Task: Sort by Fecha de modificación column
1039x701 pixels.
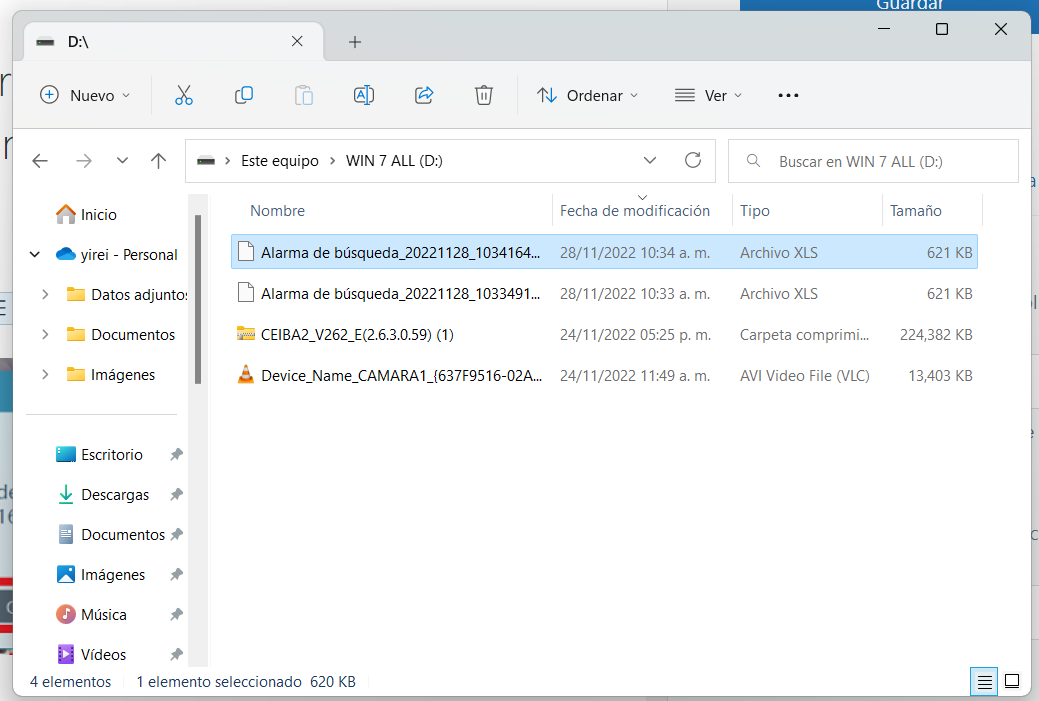Action: [x=634, y=211]
